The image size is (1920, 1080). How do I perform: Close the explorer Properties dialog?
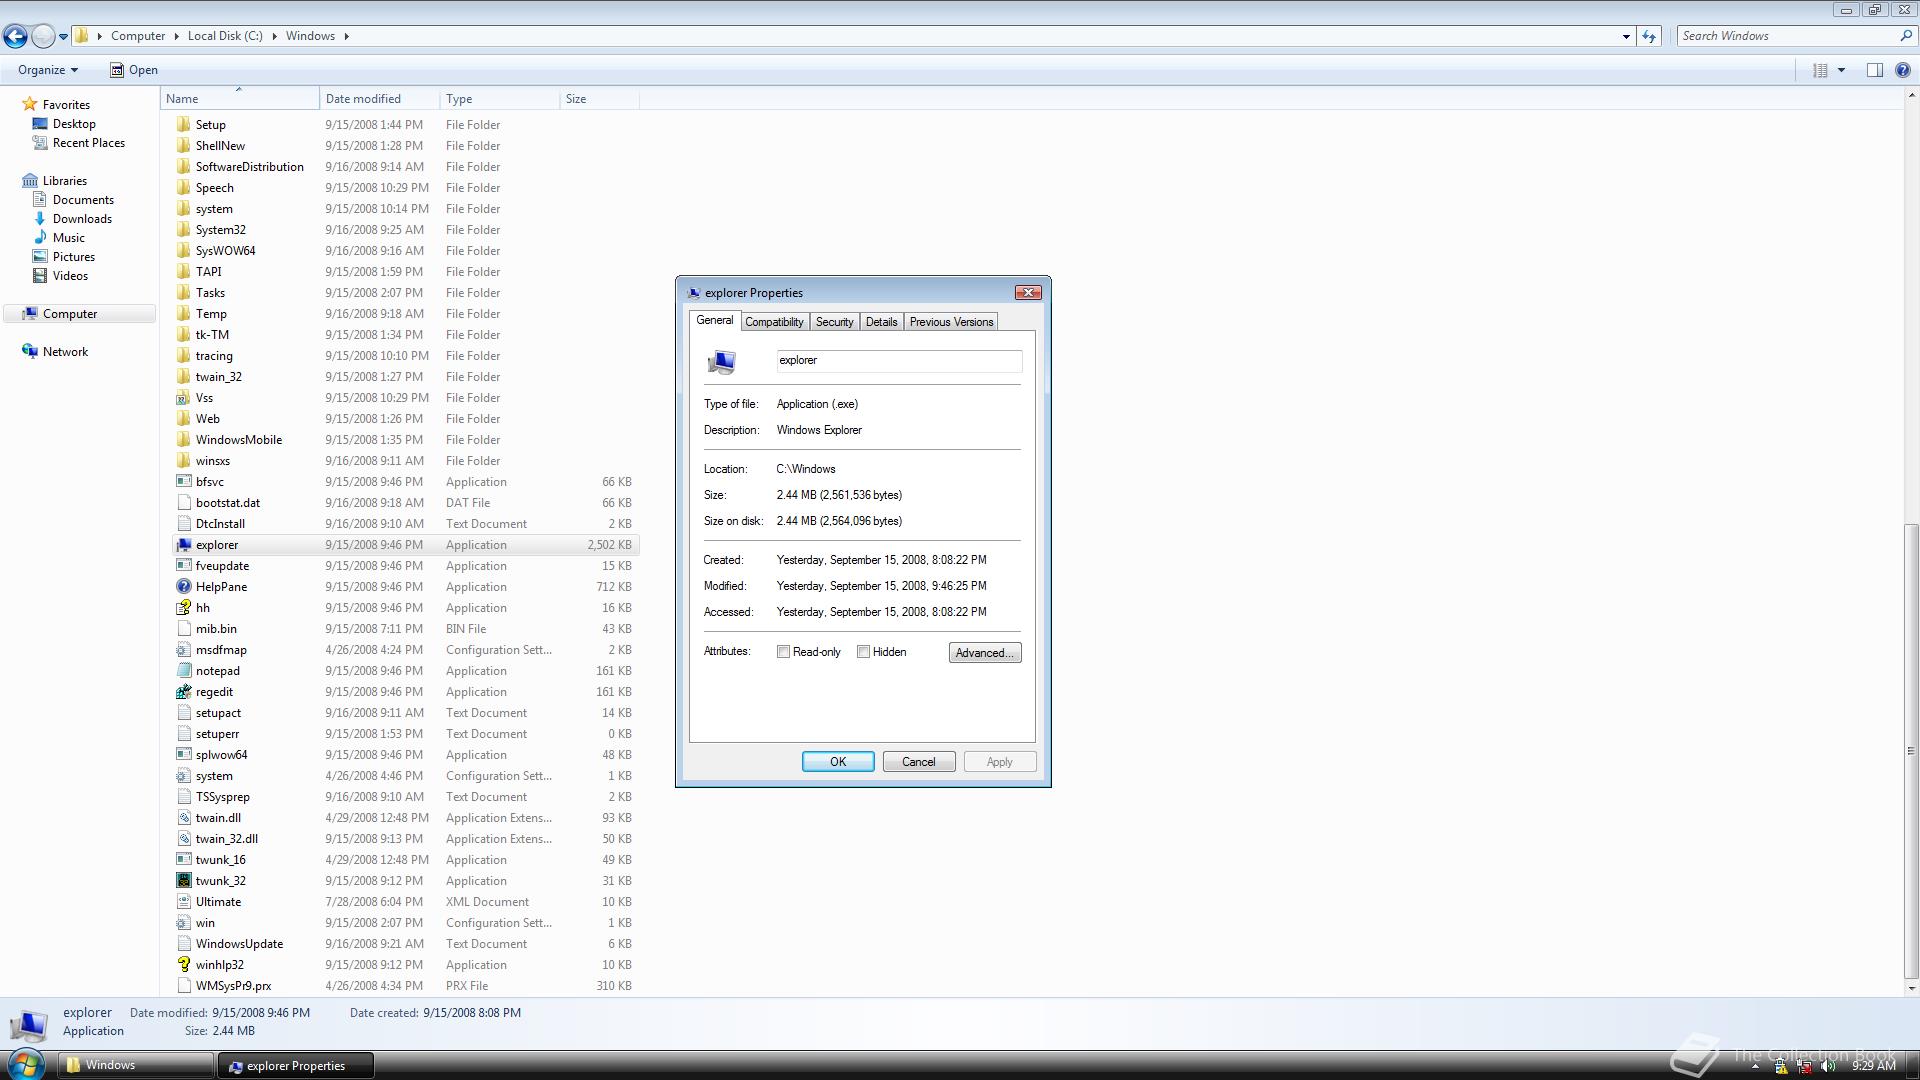1028,293
